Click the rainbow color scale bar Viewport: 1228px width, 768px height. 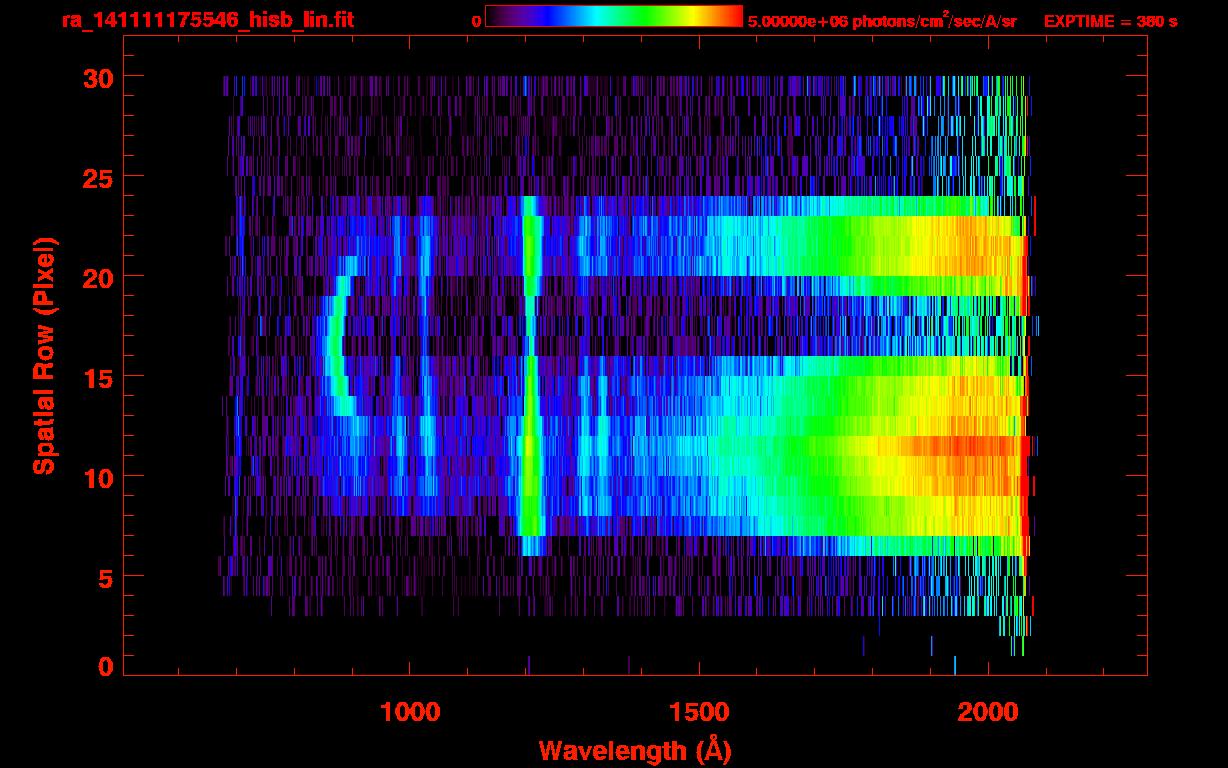click(x=614, y=16)
